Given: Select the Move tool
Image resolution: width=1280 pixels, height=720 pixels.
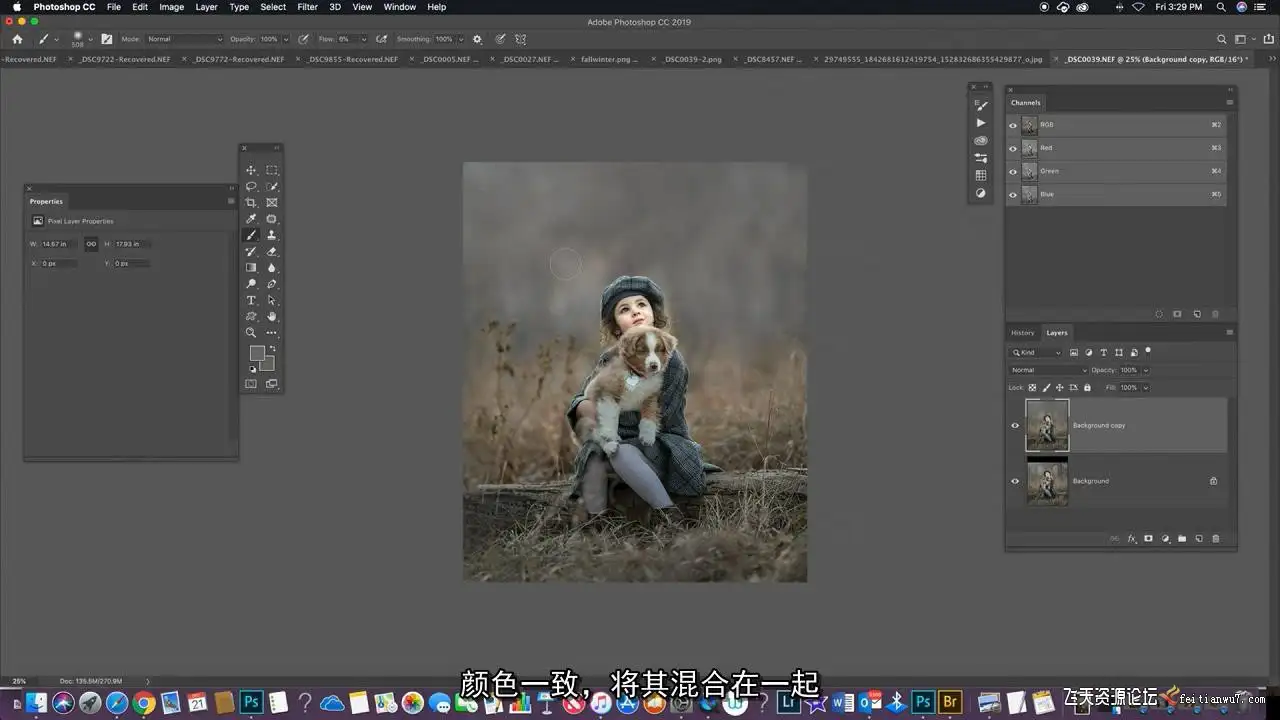Looking at the screenshot, I should pyautogui.click(x=251, y=170).
